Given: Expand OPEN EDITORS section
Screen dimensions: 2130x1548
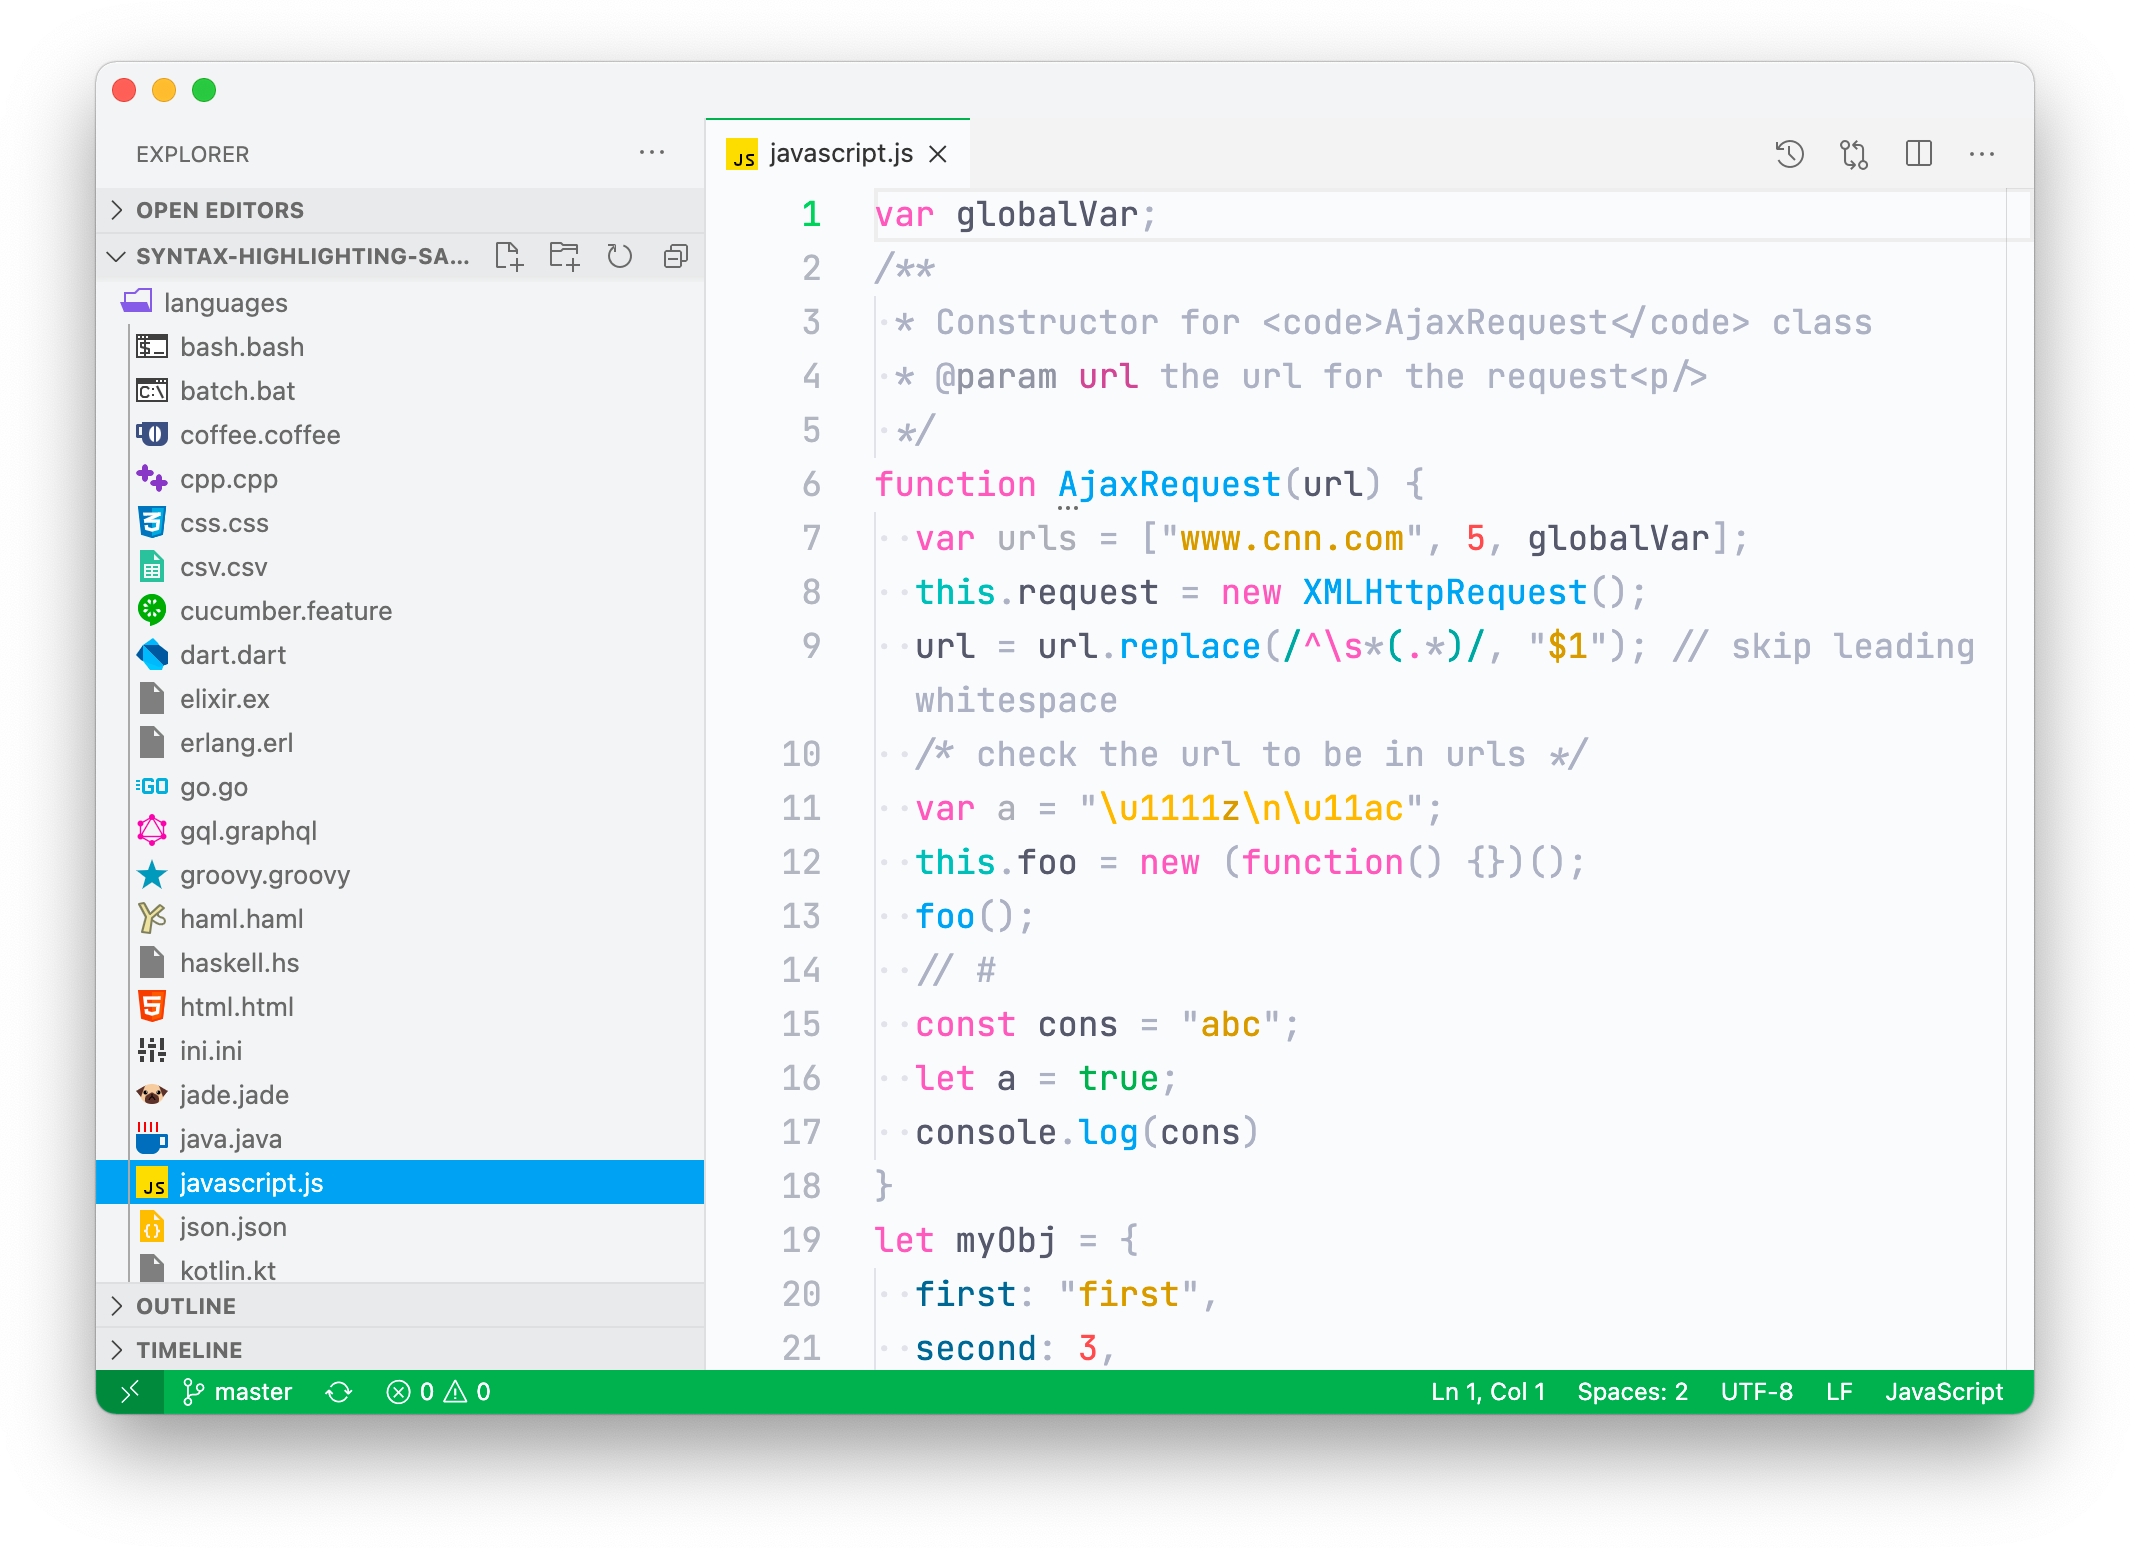Looking at the screenshot, I should pyautogui.click(x=117, y=208).
